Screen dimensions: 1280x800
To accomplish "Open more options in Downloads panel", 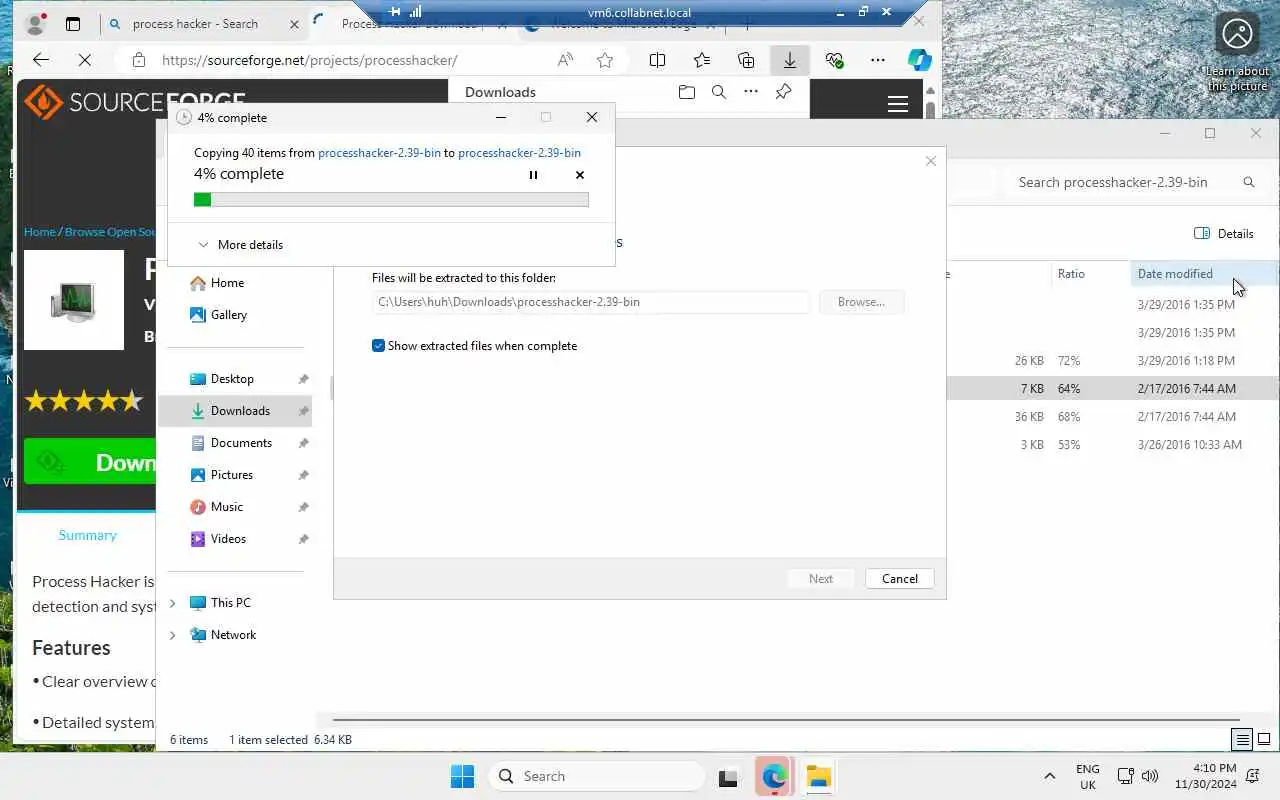I will [x=751, y=92].
